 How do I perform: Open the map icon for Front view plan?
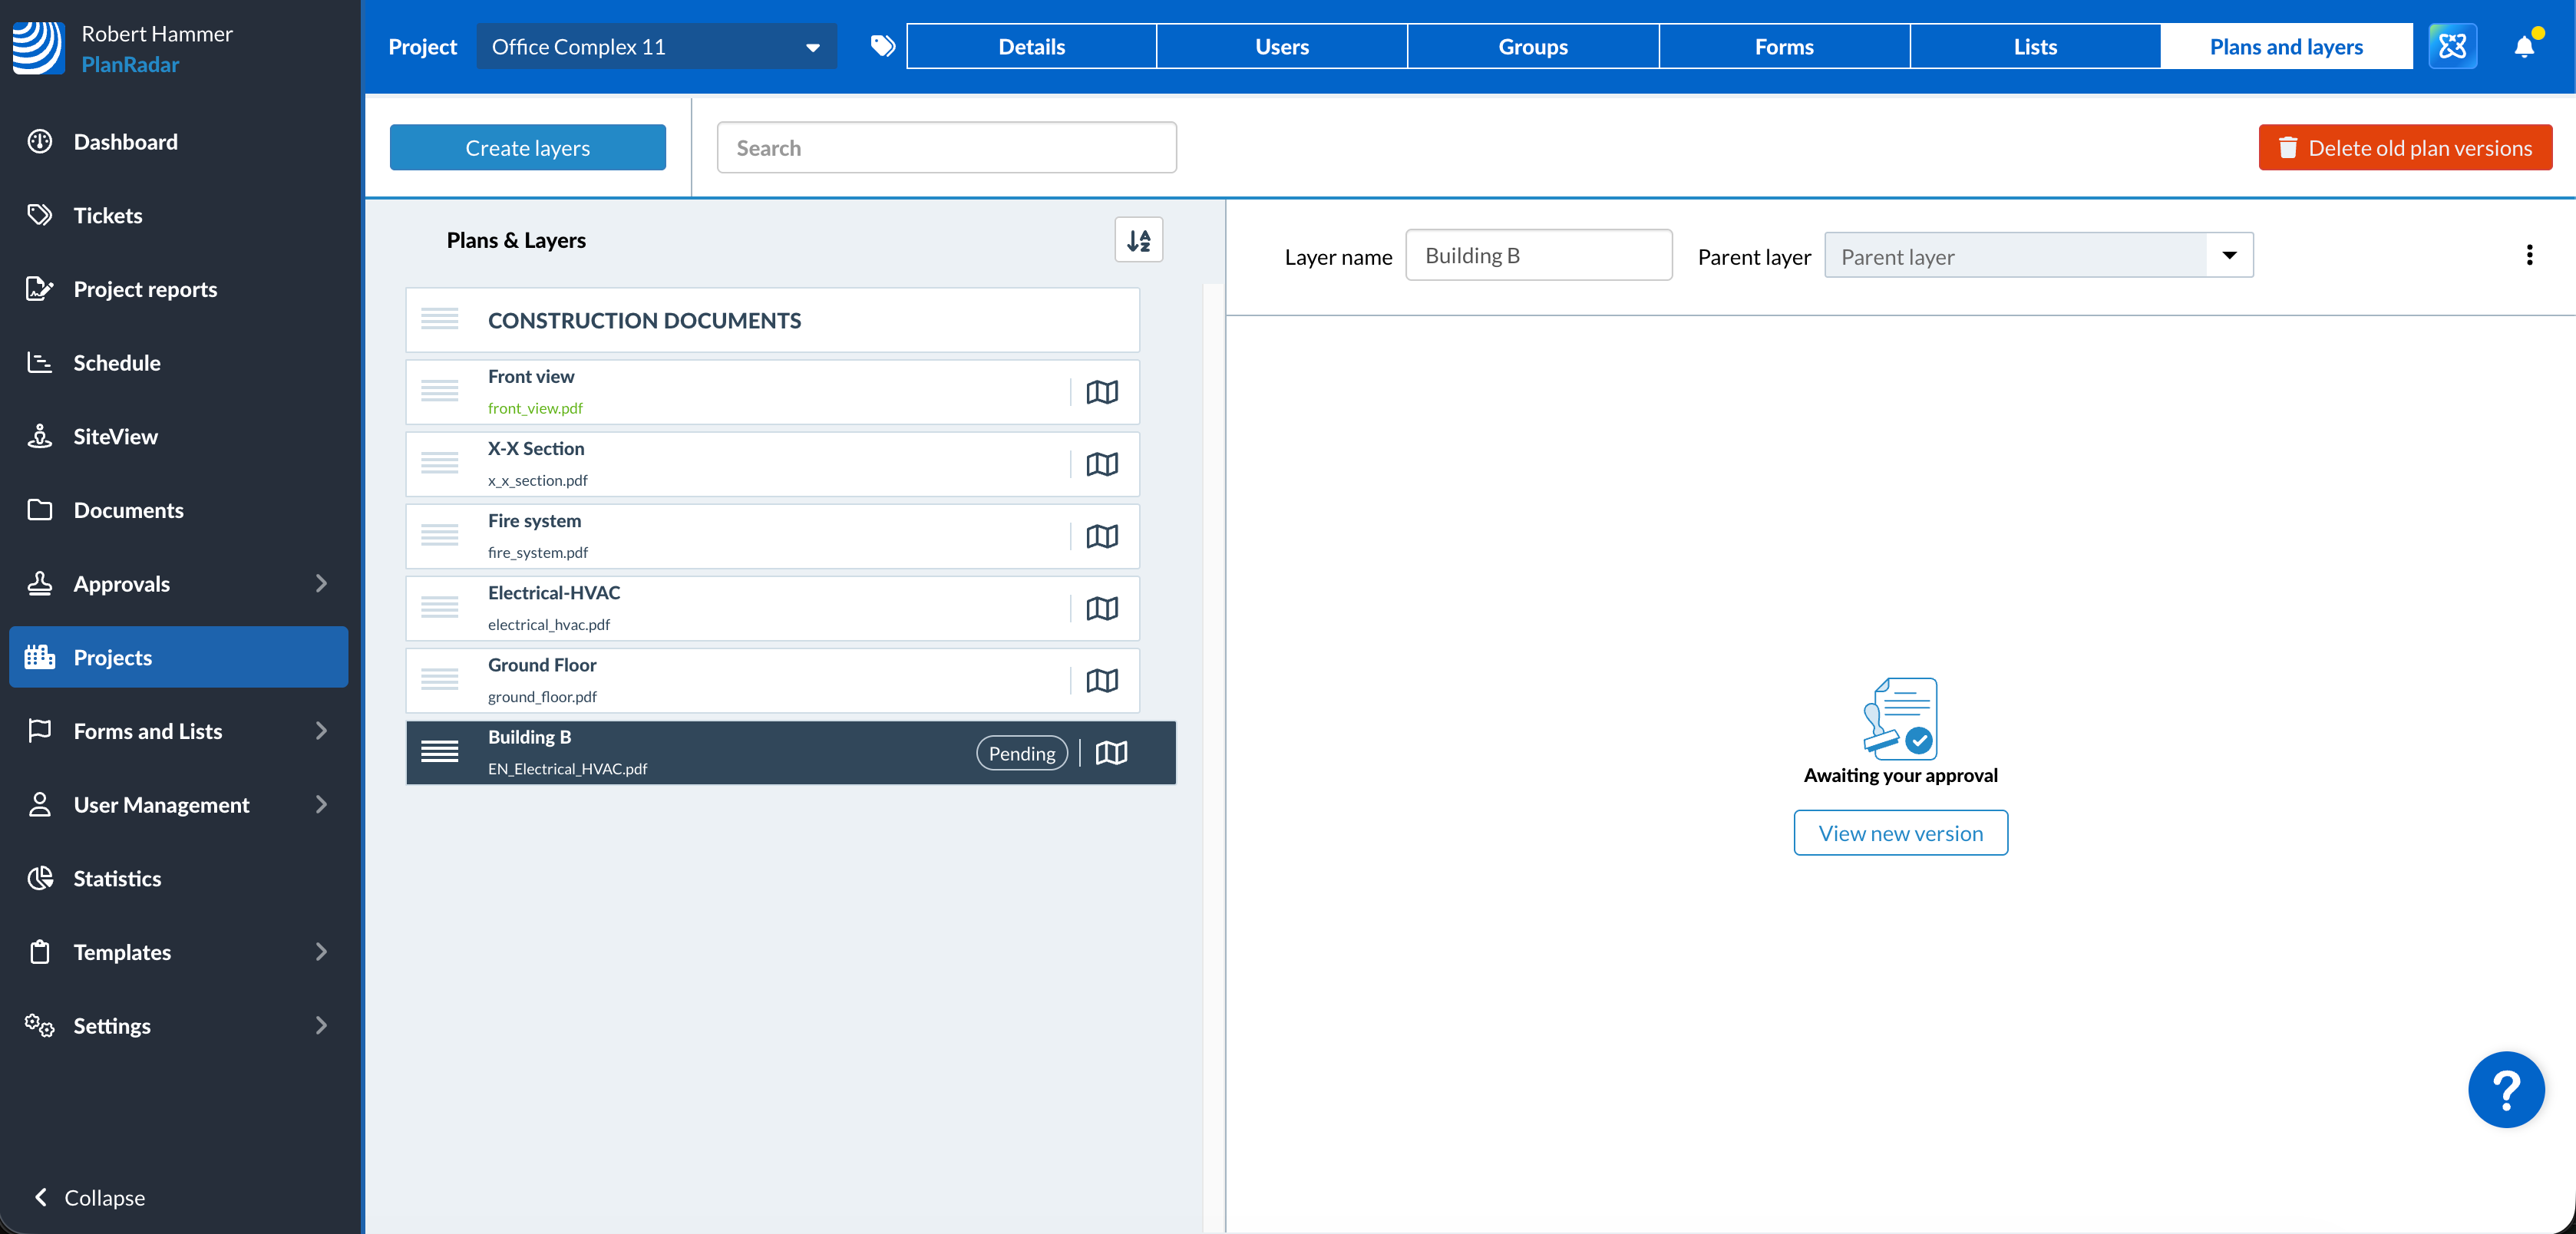coord(1101,392)
